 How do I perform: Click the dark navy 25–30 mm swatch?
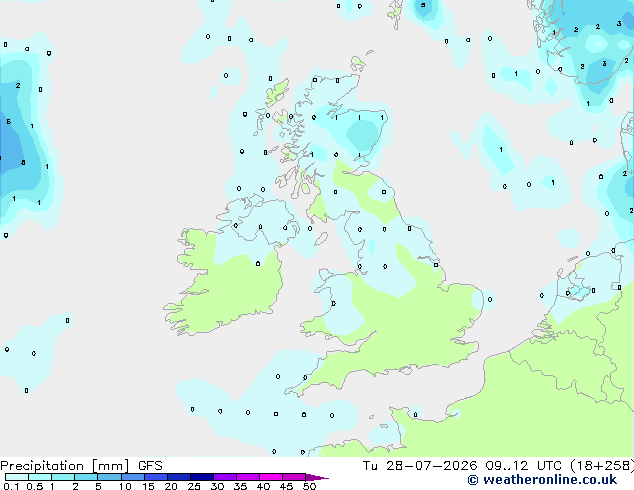201,477
